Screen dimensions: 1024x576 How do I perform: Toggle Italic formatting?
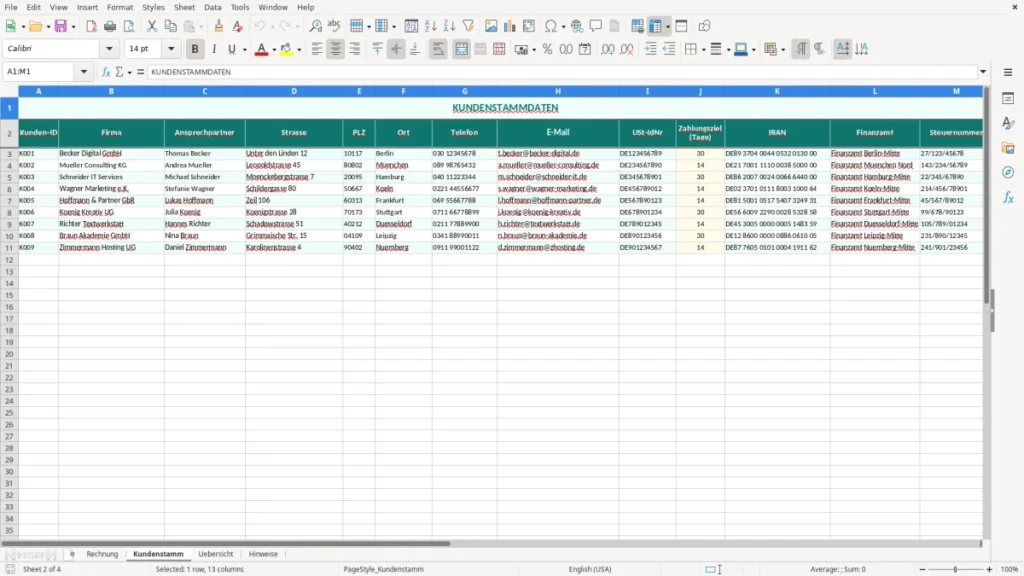[214, 49]
